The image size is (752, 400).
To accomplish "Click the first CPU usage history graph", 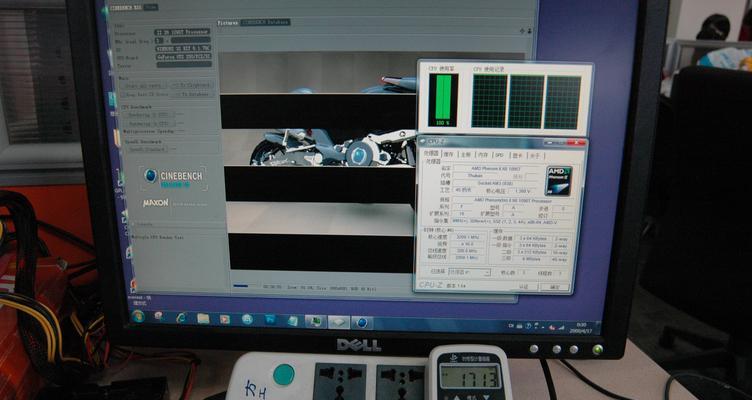I will (489, 101).
